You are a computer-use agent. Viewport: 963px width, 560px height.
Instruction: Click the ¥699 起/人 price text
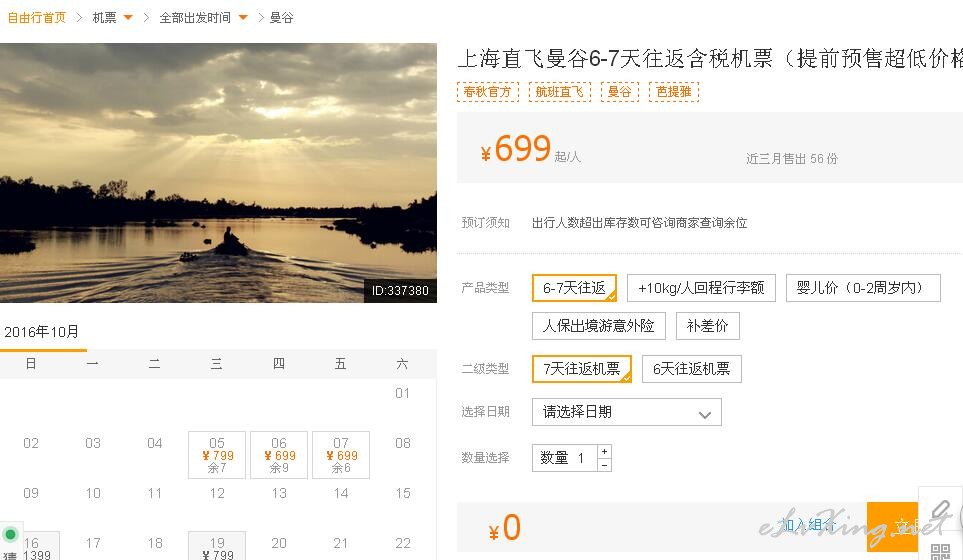click(x=531, y=149)
